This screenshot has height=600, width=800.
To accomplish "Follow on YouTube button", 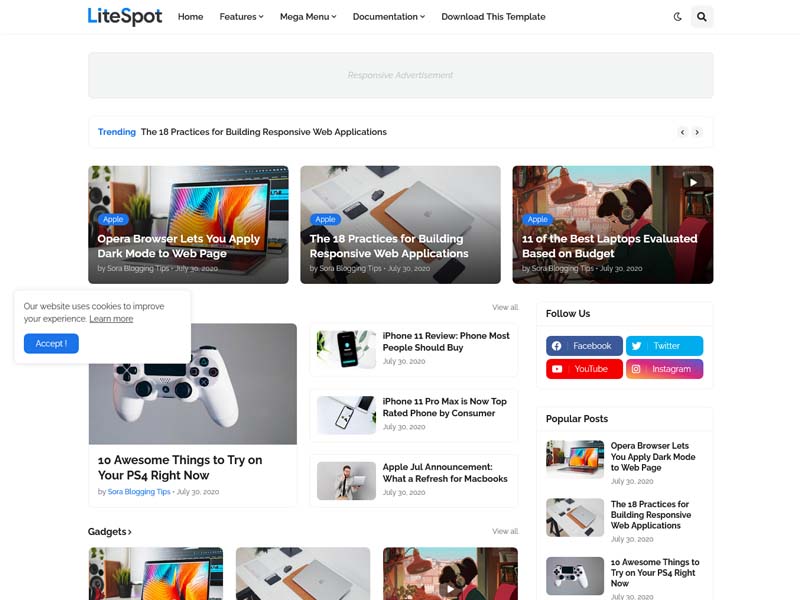I will (x=584, y=369).
